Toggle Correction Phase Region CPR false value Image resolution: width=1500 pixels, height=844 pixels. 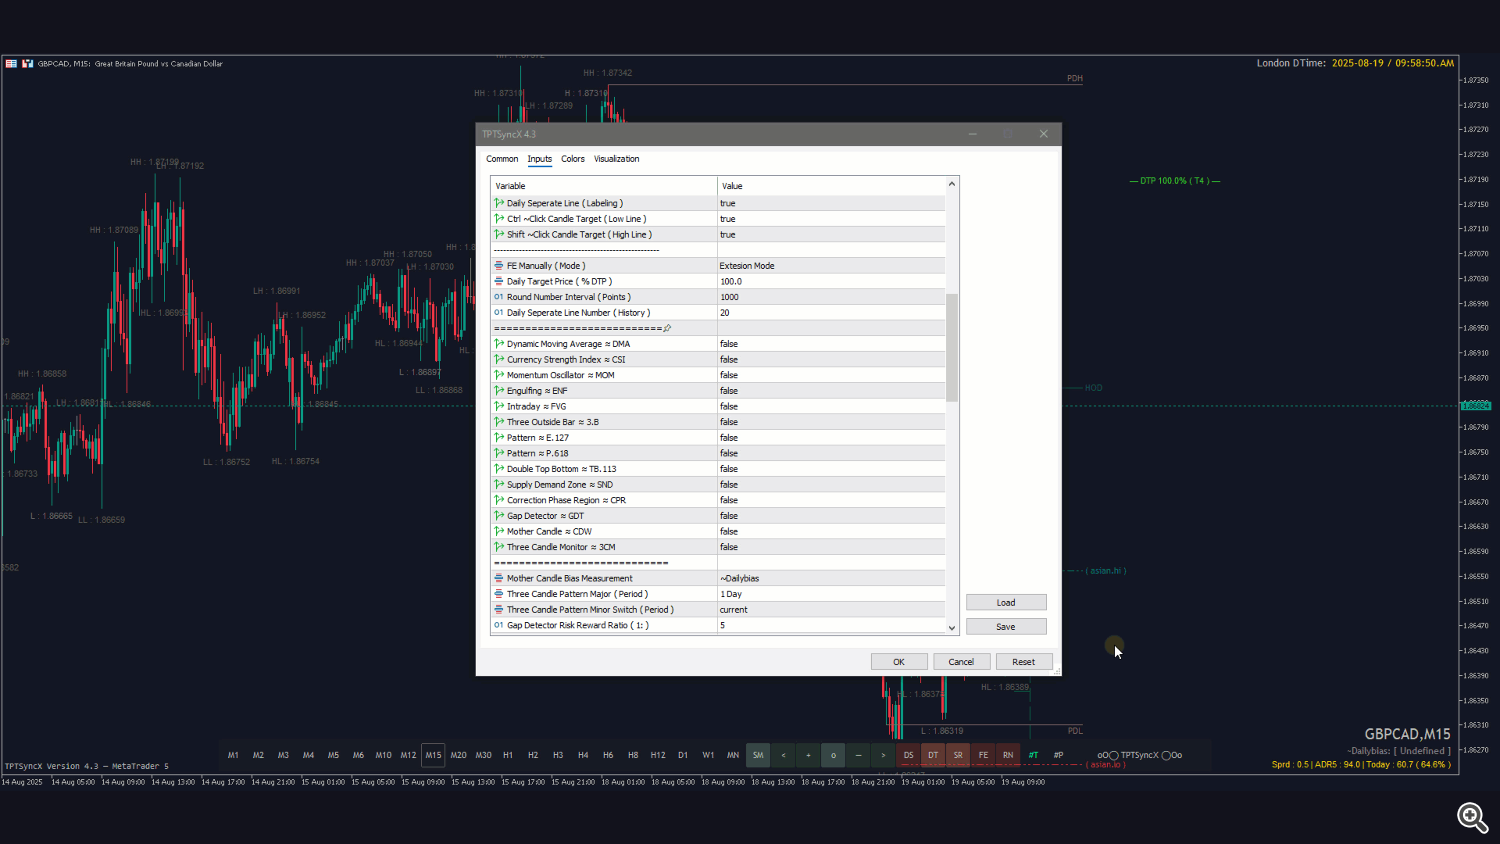click(x=831, y=500)
